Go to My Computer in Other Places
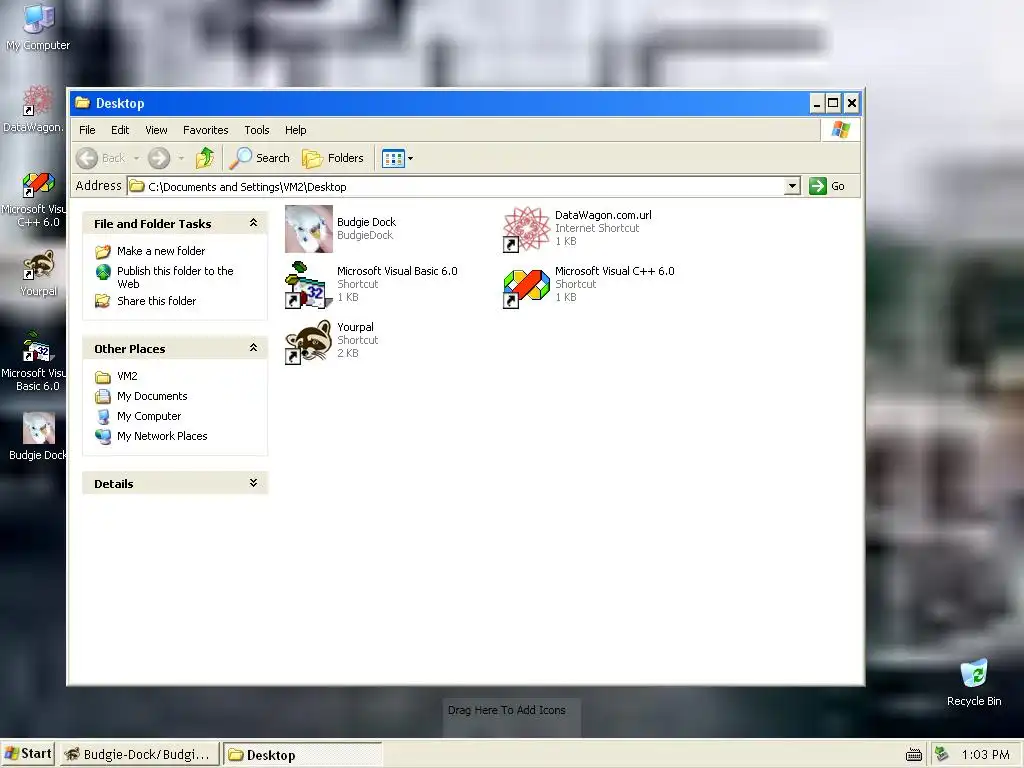The width and height of the screenshot is (1024, 768). (149, 416)
